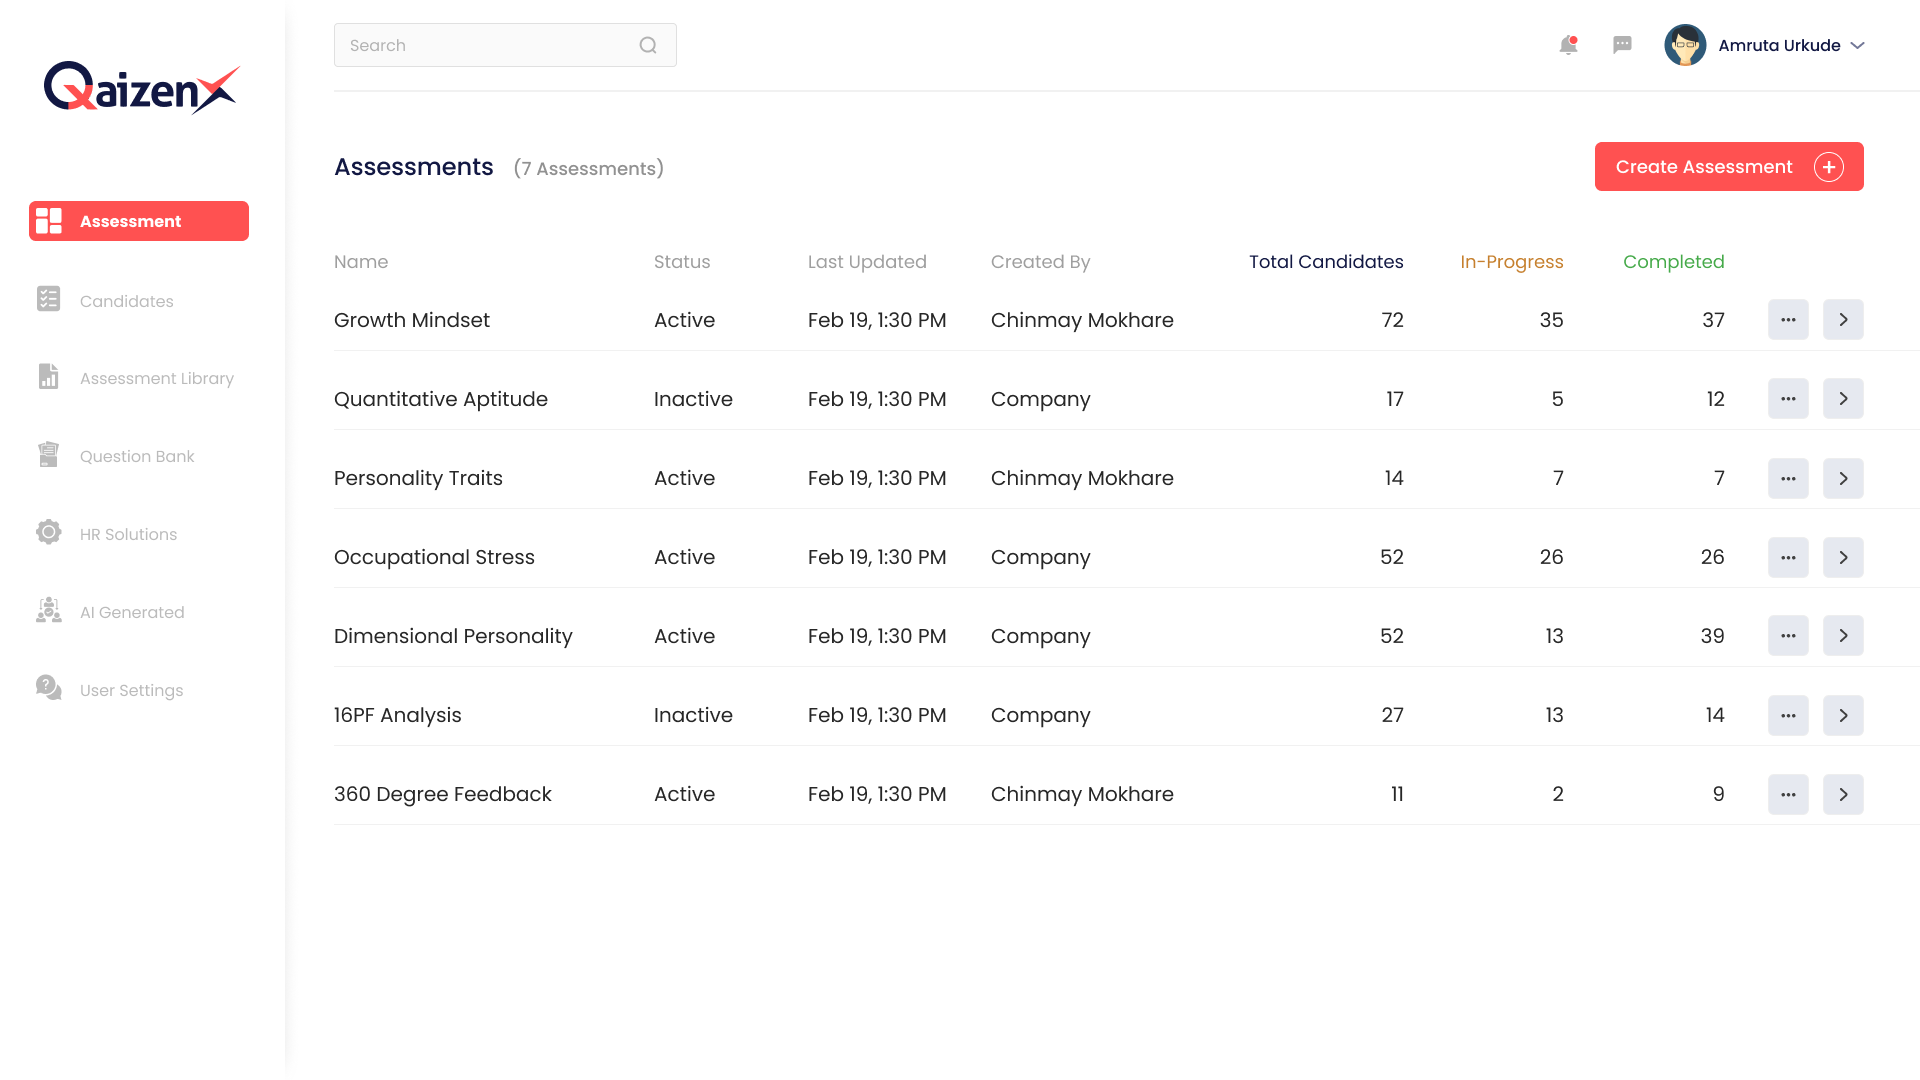Image resolution: width=1920 pixels, height=1080 pixels.
Task: Click the Assessment Library icon
Action: (48, 377)
